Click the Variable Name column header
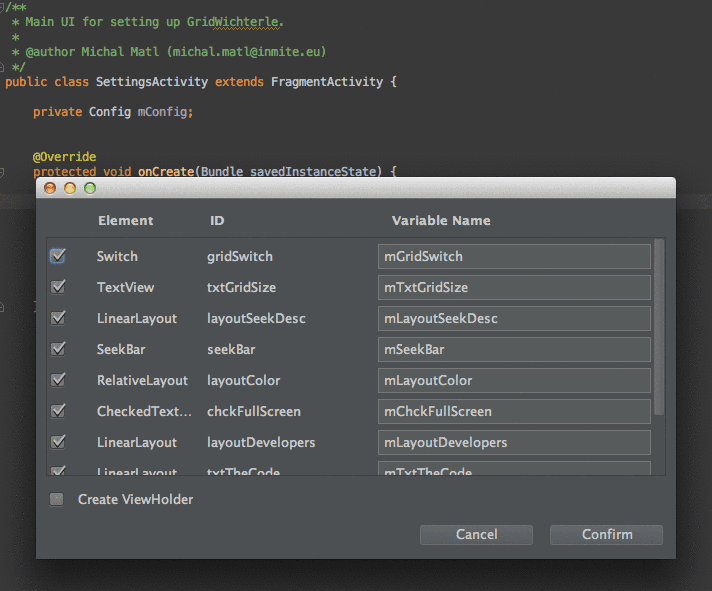This screenshot has width=712, height=591. pos(441,220)
